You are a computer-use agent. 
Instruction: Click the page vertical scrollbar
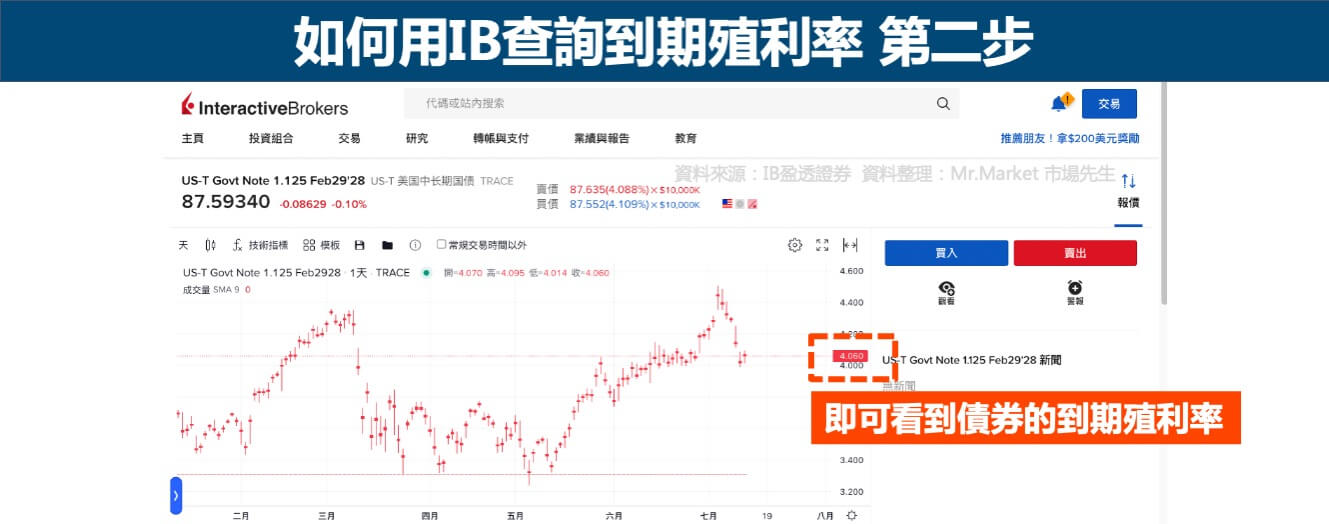click(1163, 195)
